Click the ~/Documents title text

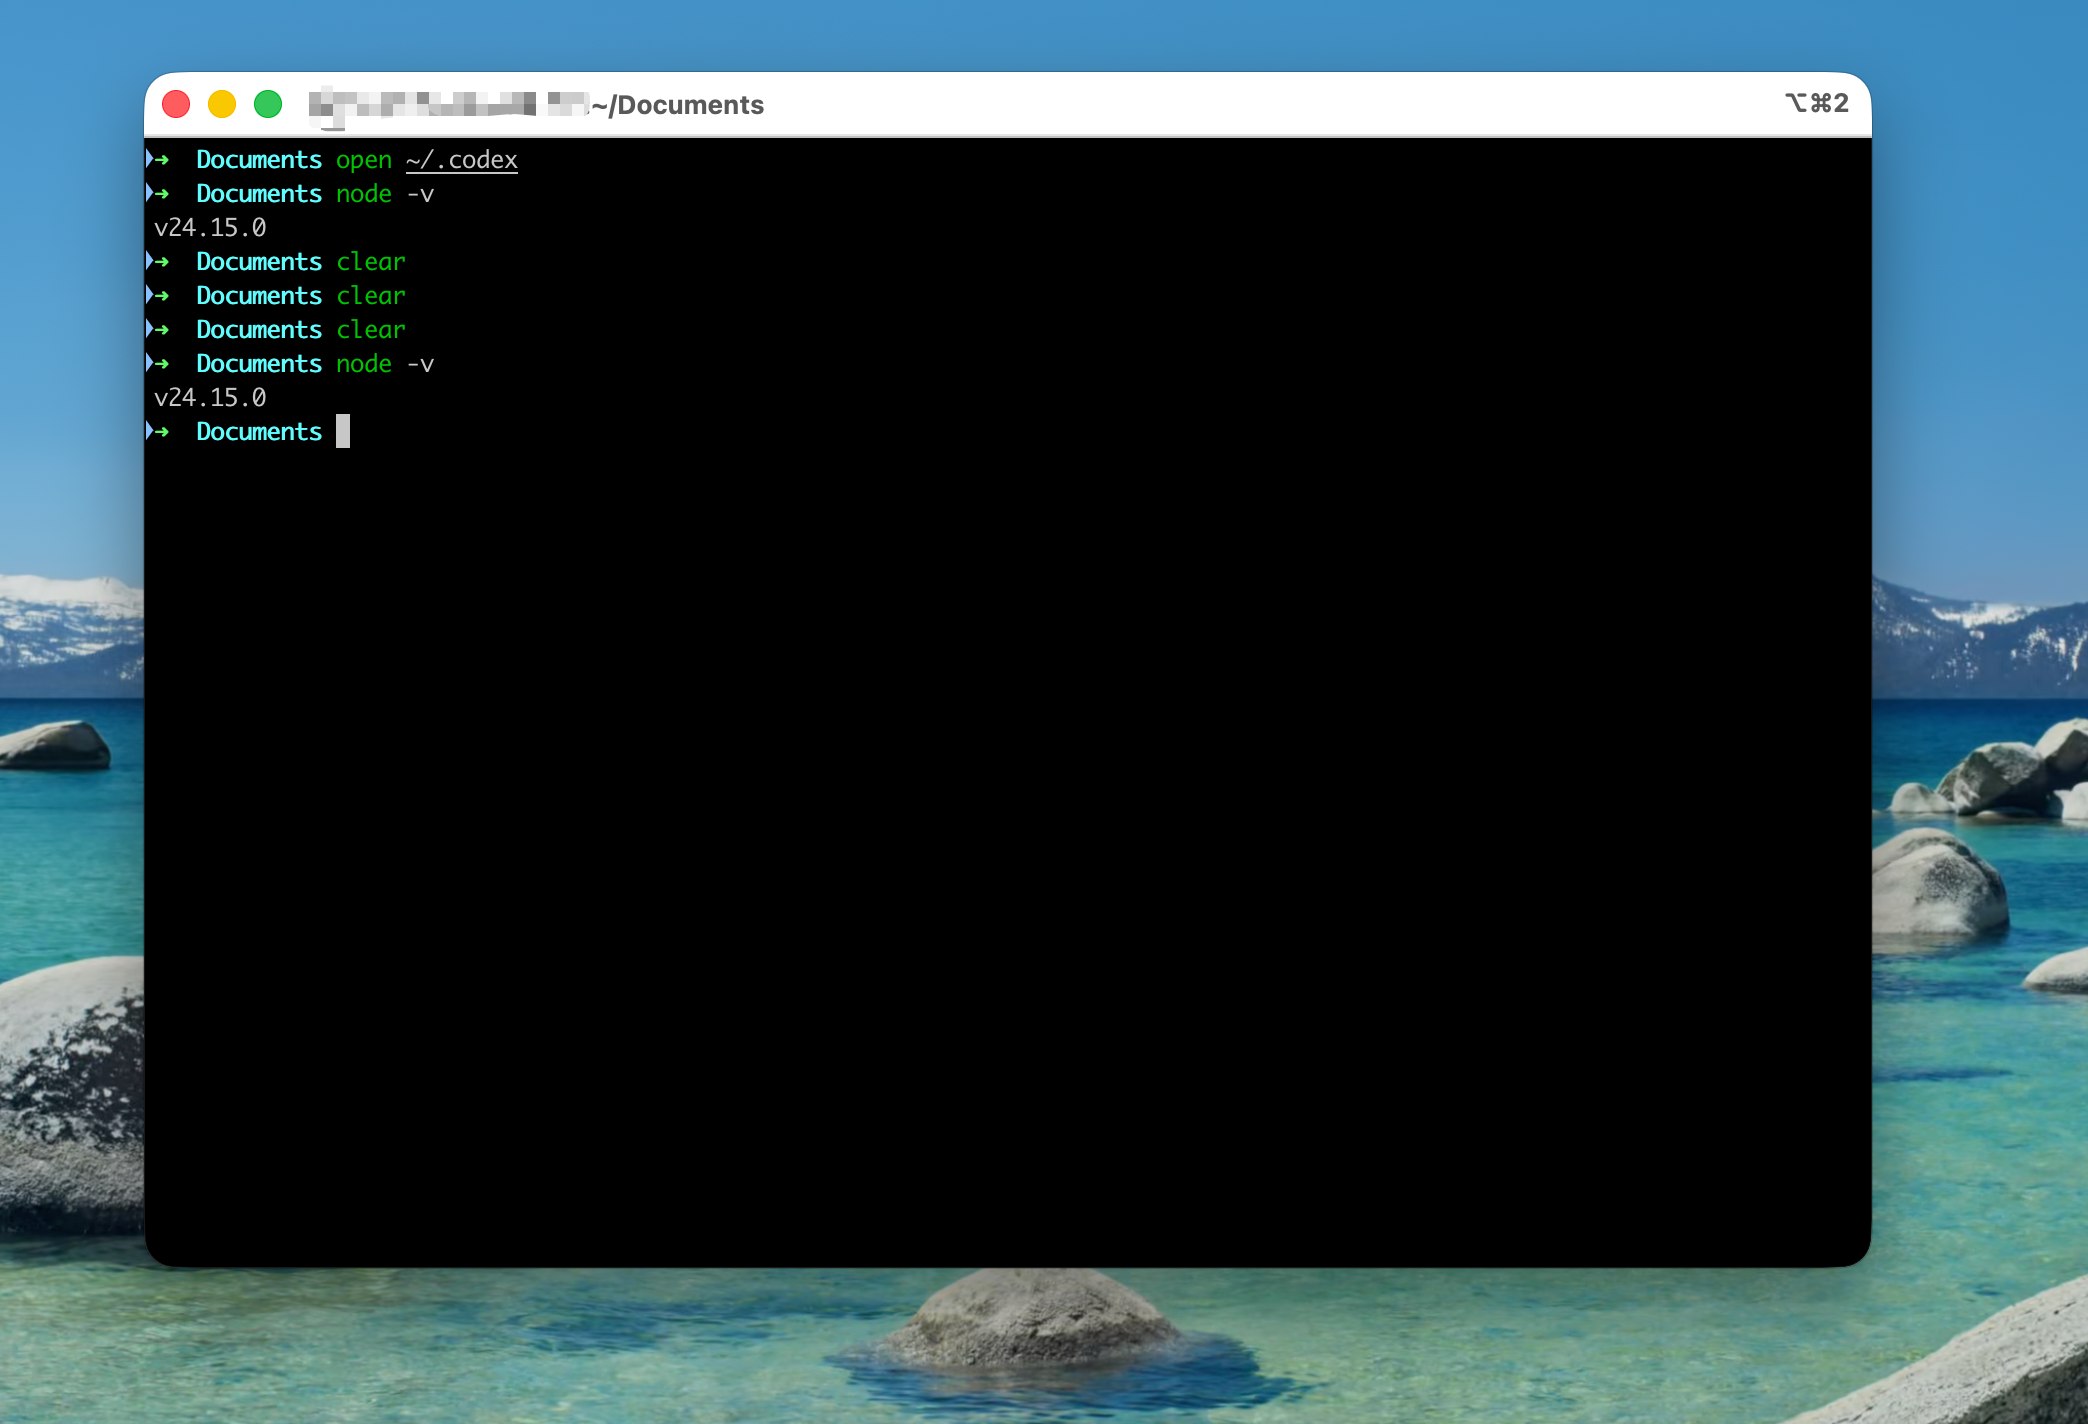[x=677, y=105]
